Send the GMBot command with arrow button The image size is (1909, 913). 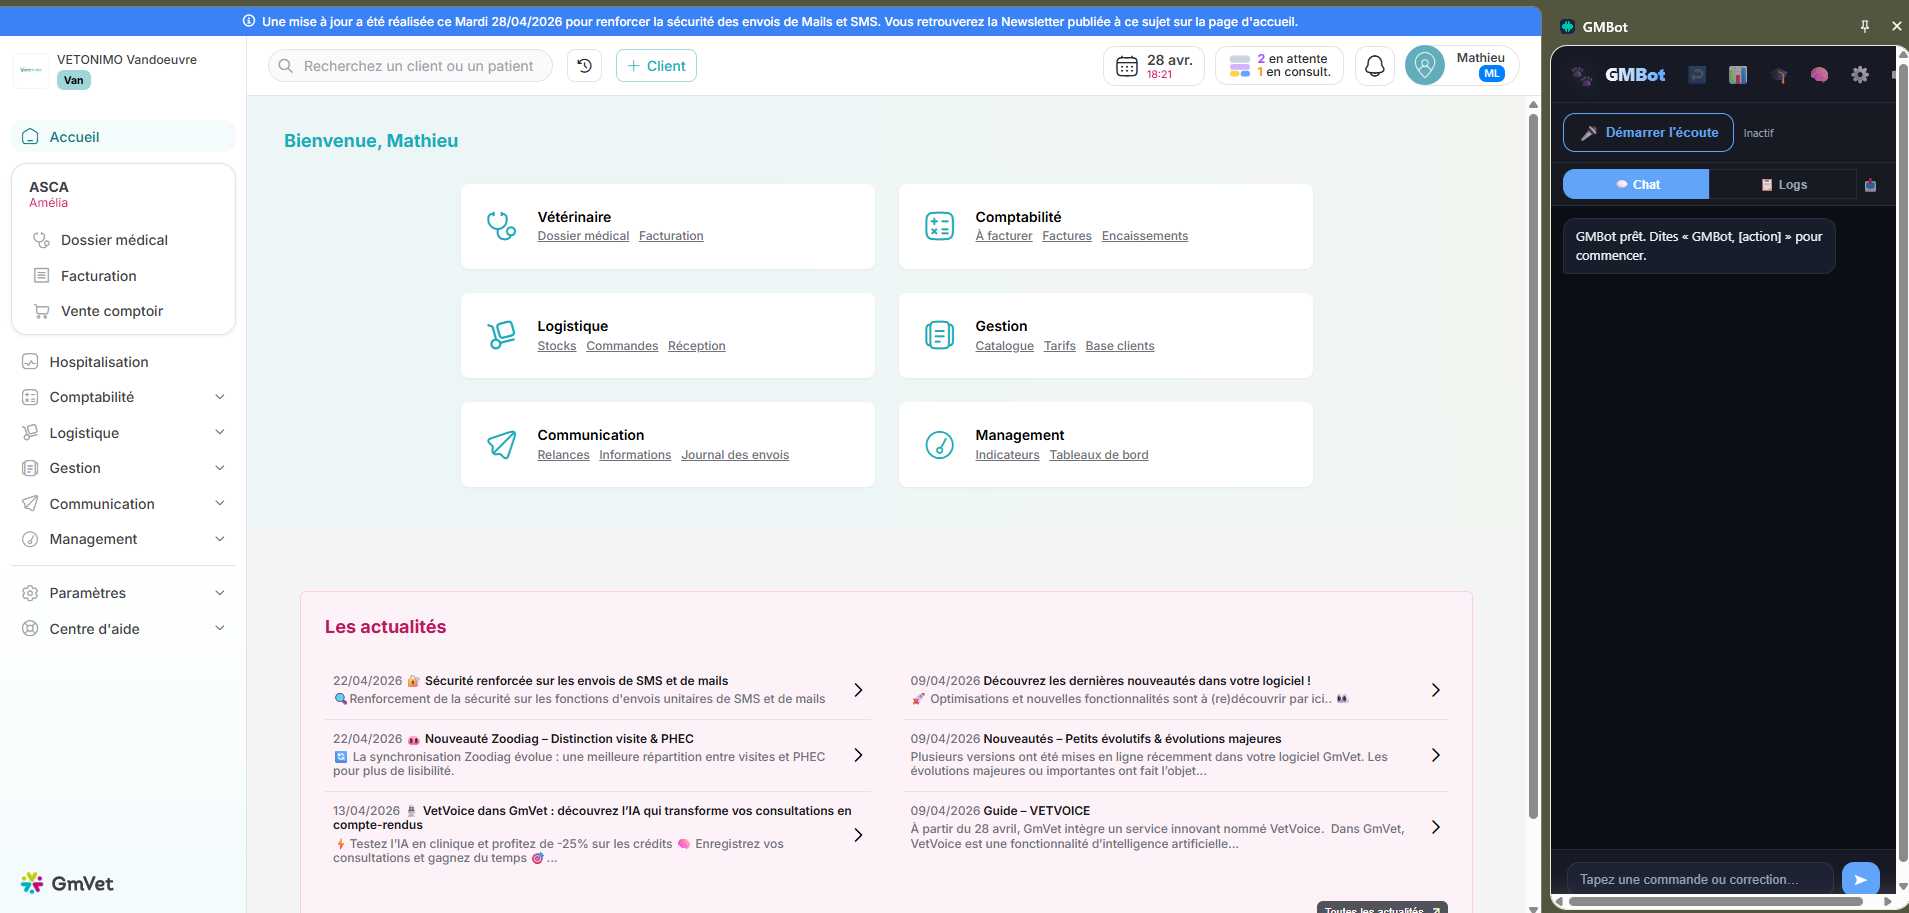[1860, 879]
